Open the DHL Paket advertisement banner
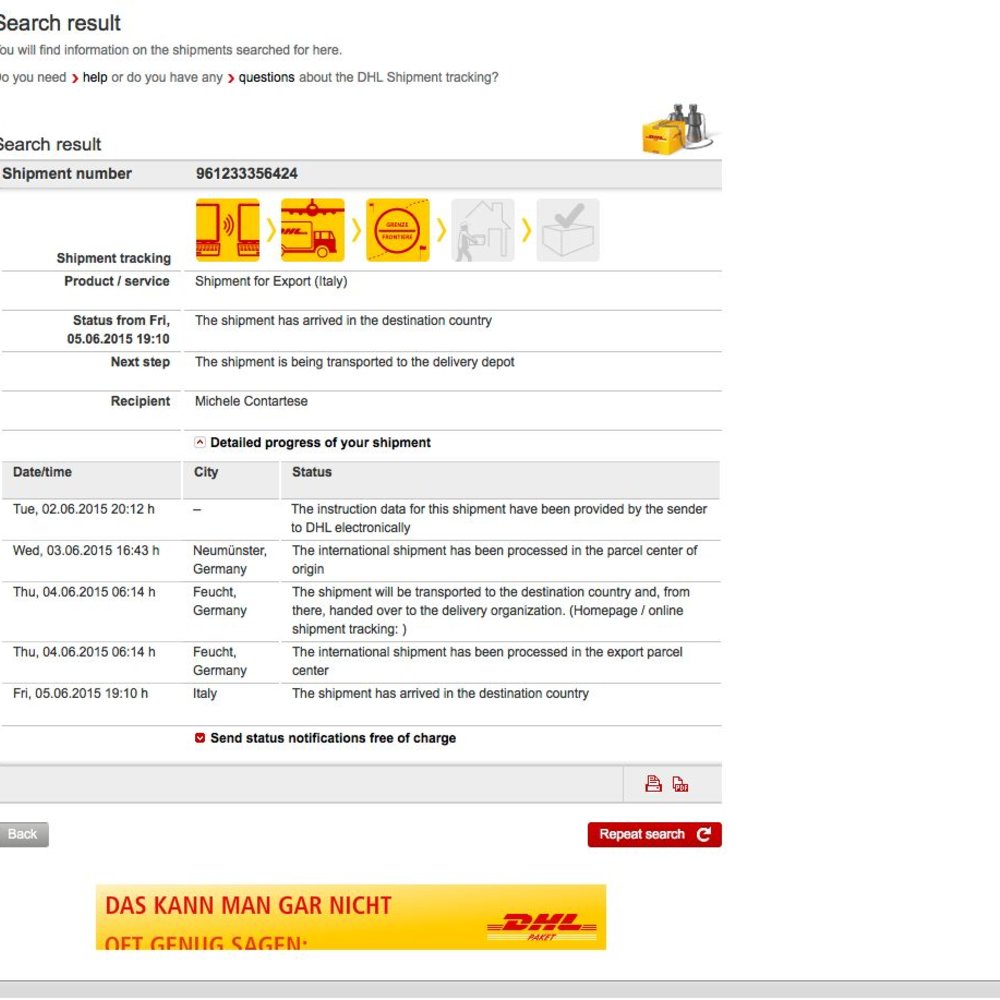The image size is (1000, 1000). [x=351, y=917]
